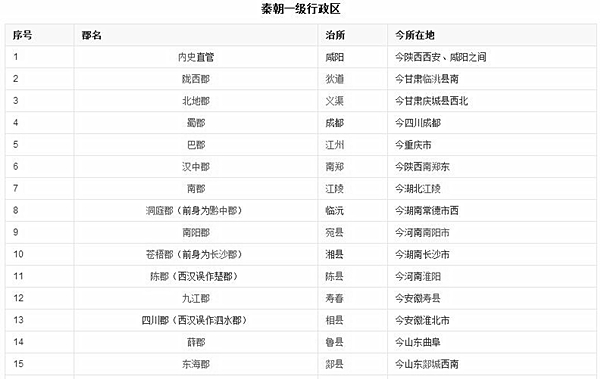The height and width of the screenshot is (379, 600).
Task: Select 陈郡（西汉误作楚郡）cell
Action: (196, 276)
